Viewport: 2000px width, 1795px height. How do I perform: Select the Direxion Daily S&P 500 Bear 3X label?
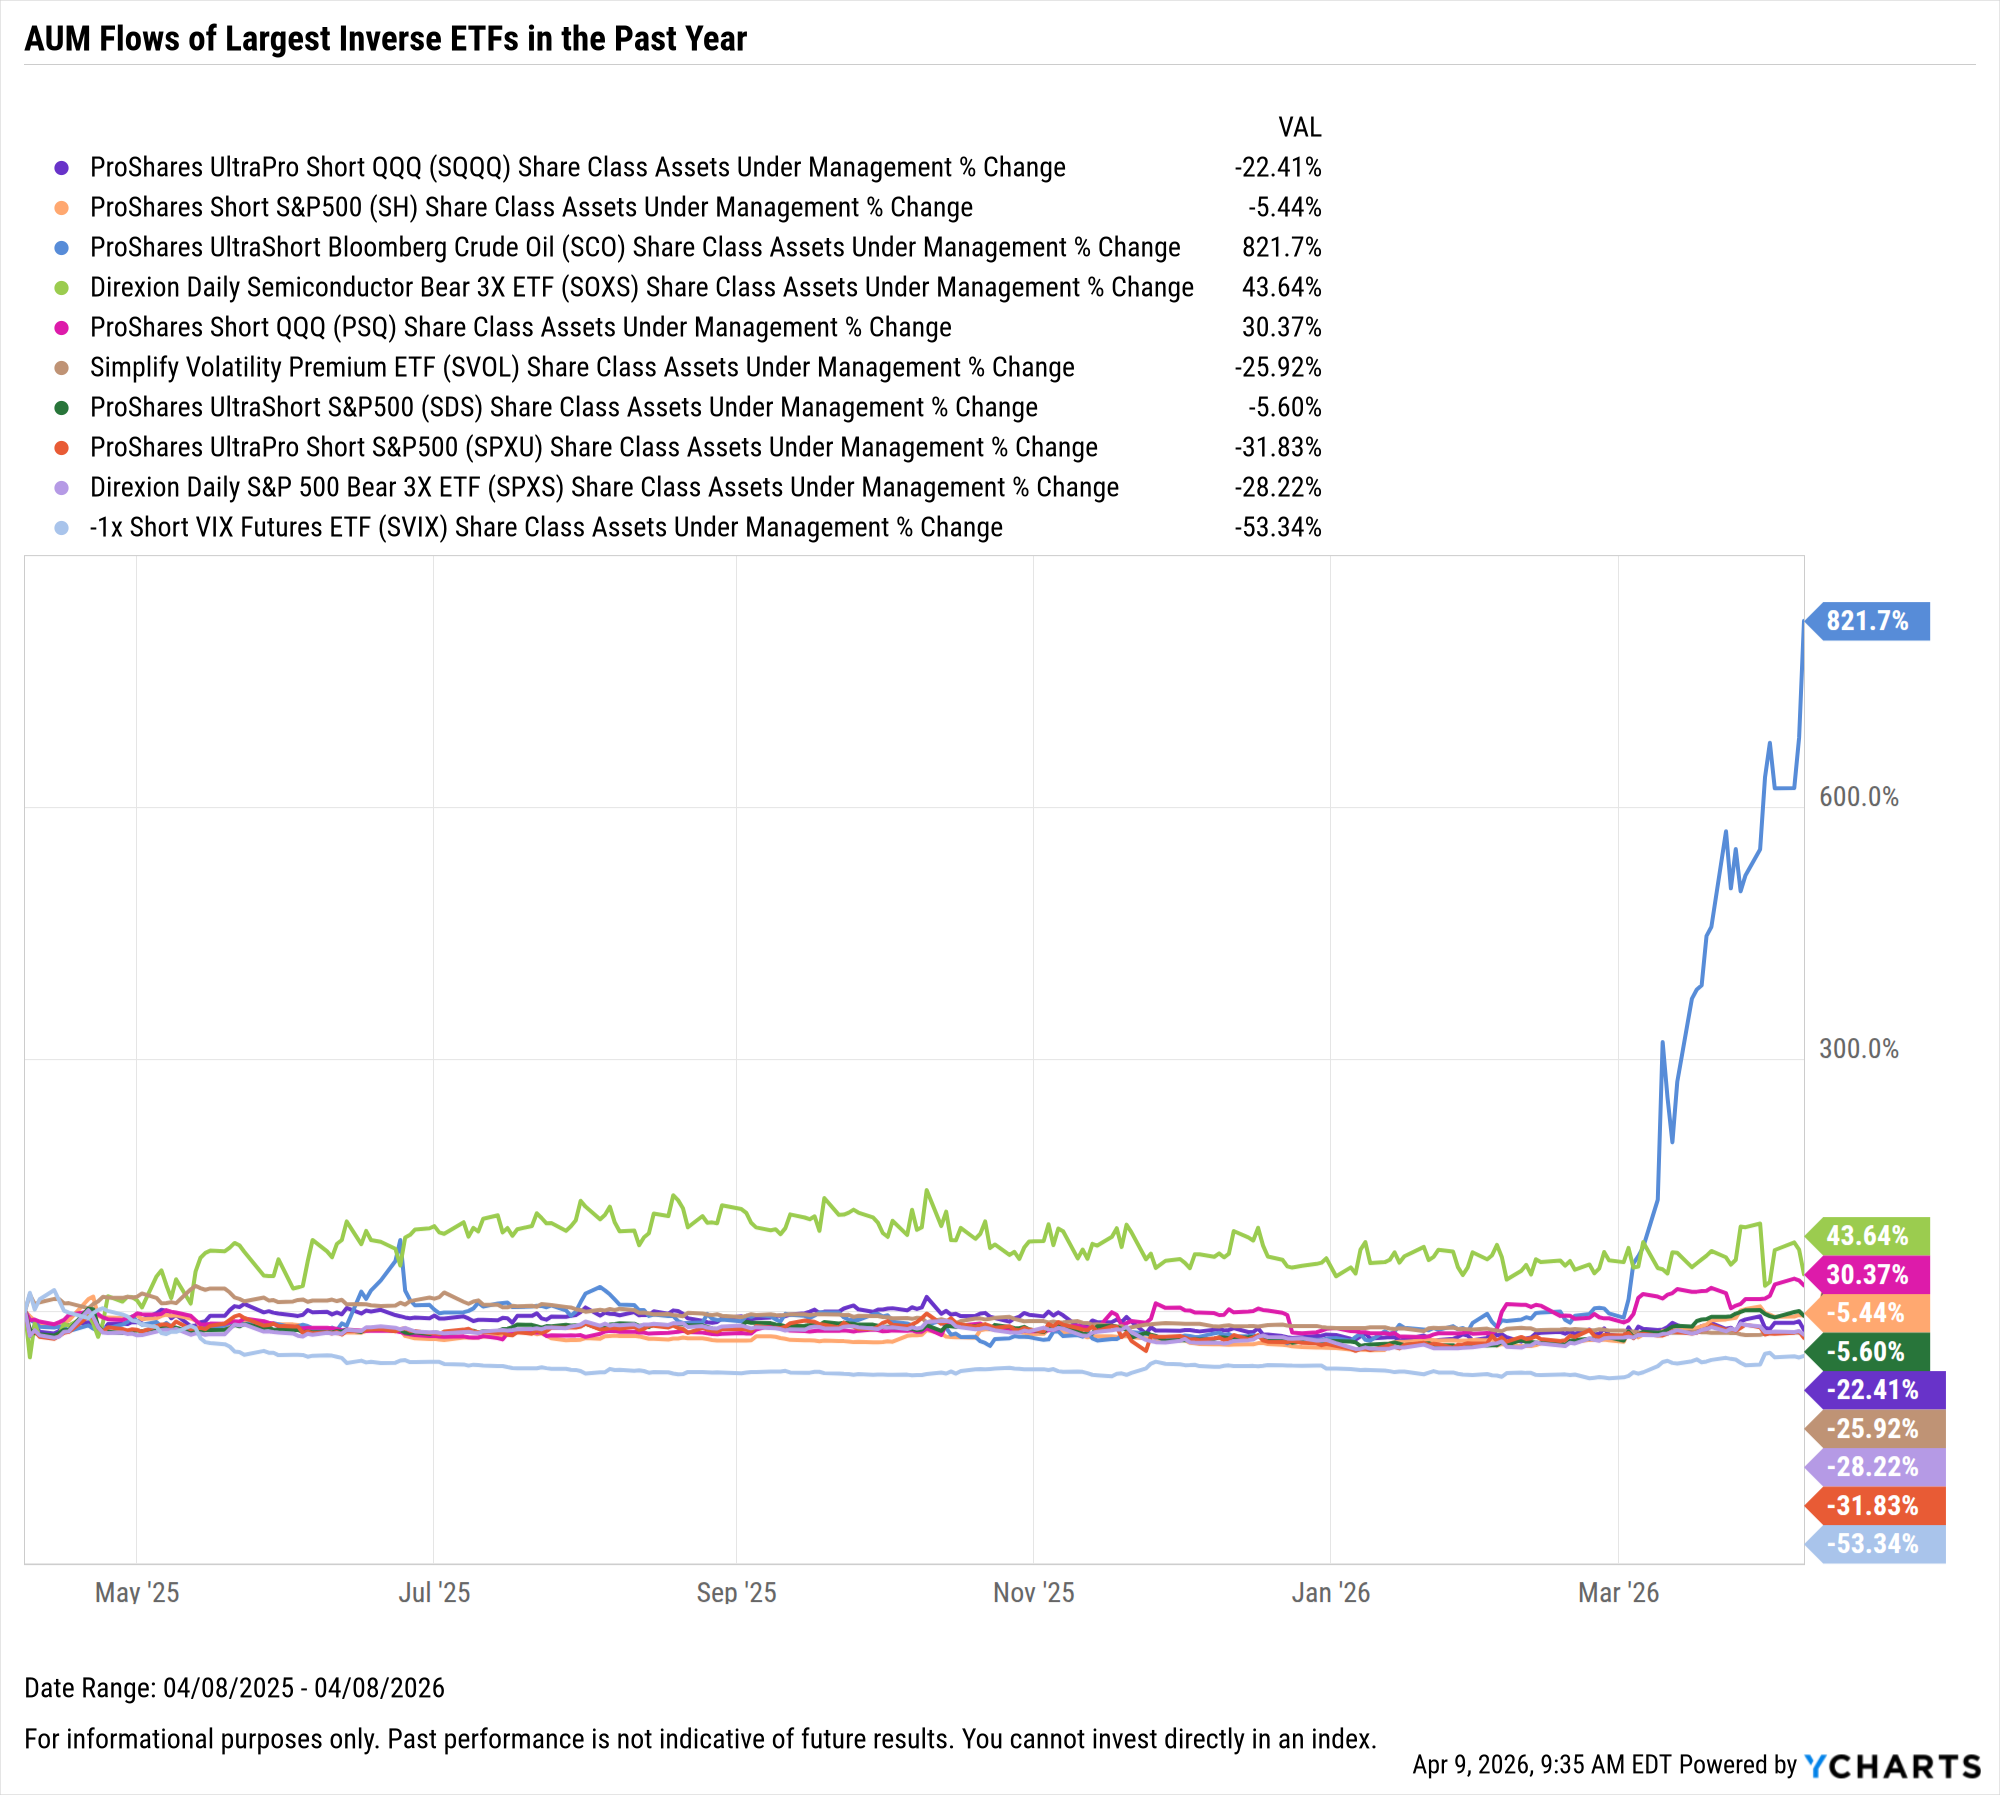pyautogui.click(x=604, y=488)
